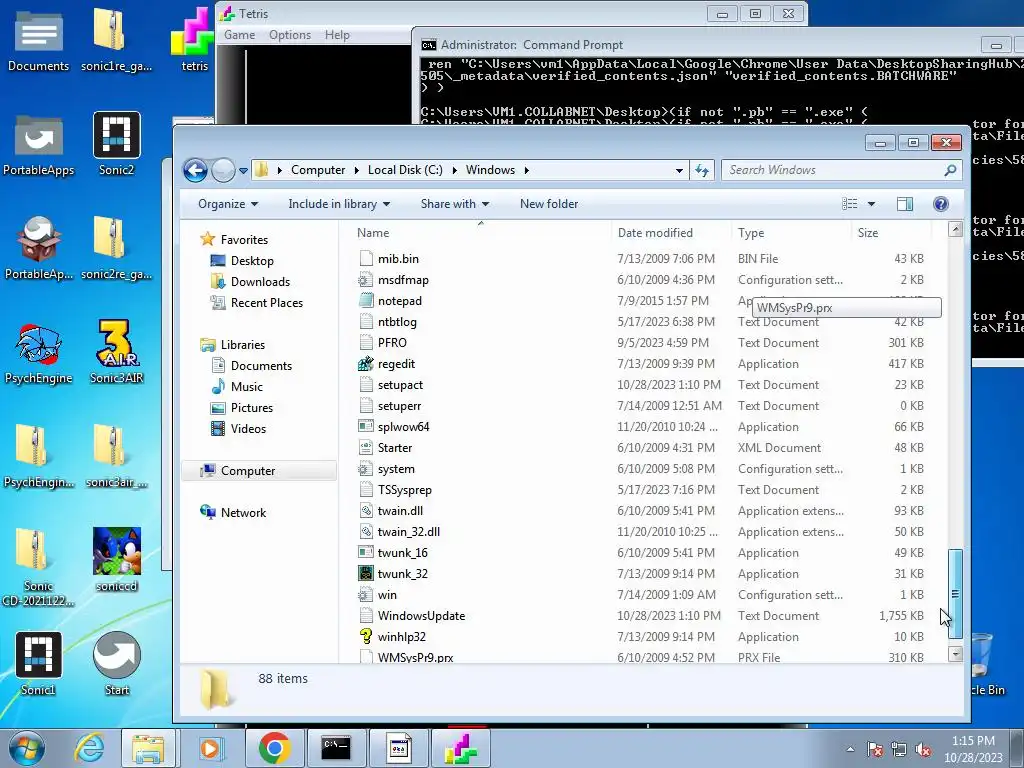Image resolution: width=1024 pixels, height=768 pixels.
Task: Switch to Command Prompt in taskbar
Action: point(336,748)
